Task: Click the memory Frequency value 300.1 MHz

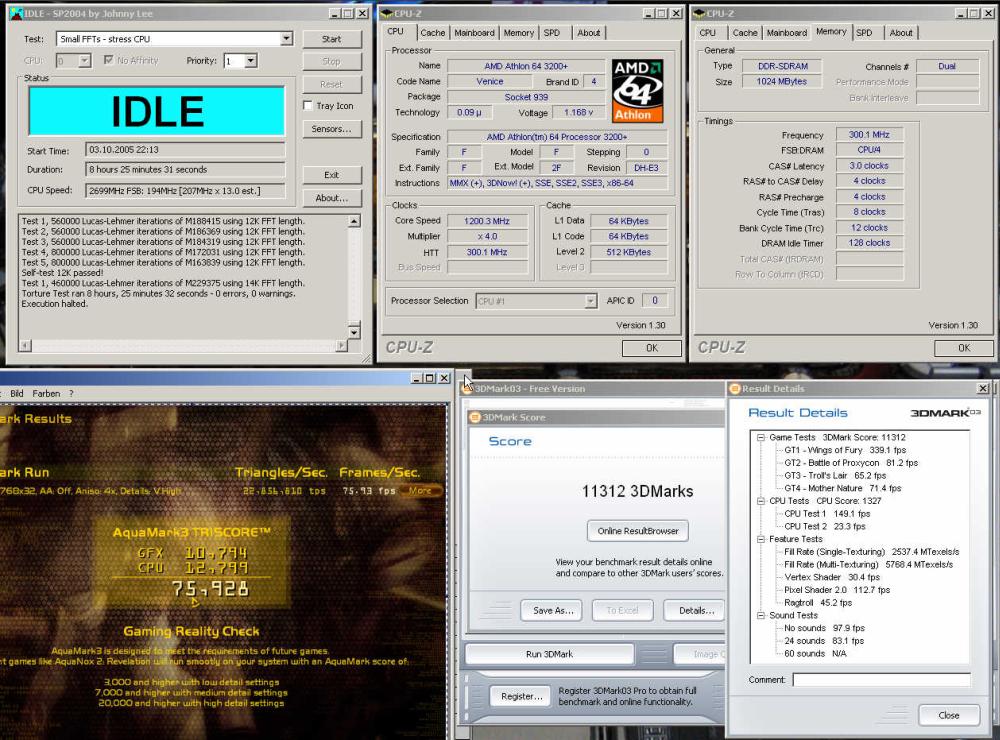Action: (869, 135)
